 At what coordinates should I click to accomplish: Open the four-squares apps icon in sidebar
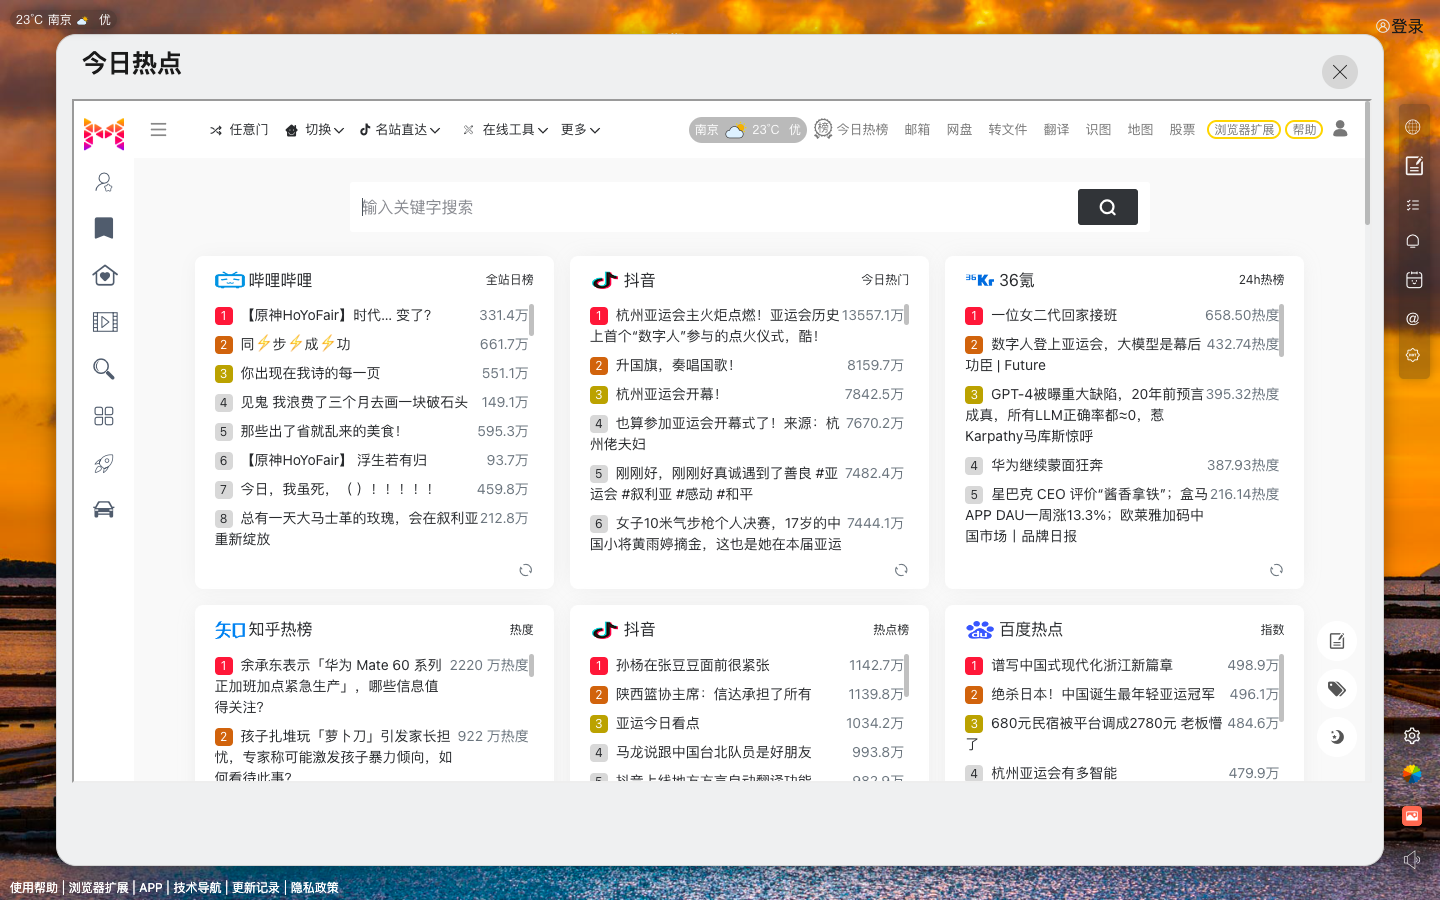pyautogui.click(x=104, y=416)
